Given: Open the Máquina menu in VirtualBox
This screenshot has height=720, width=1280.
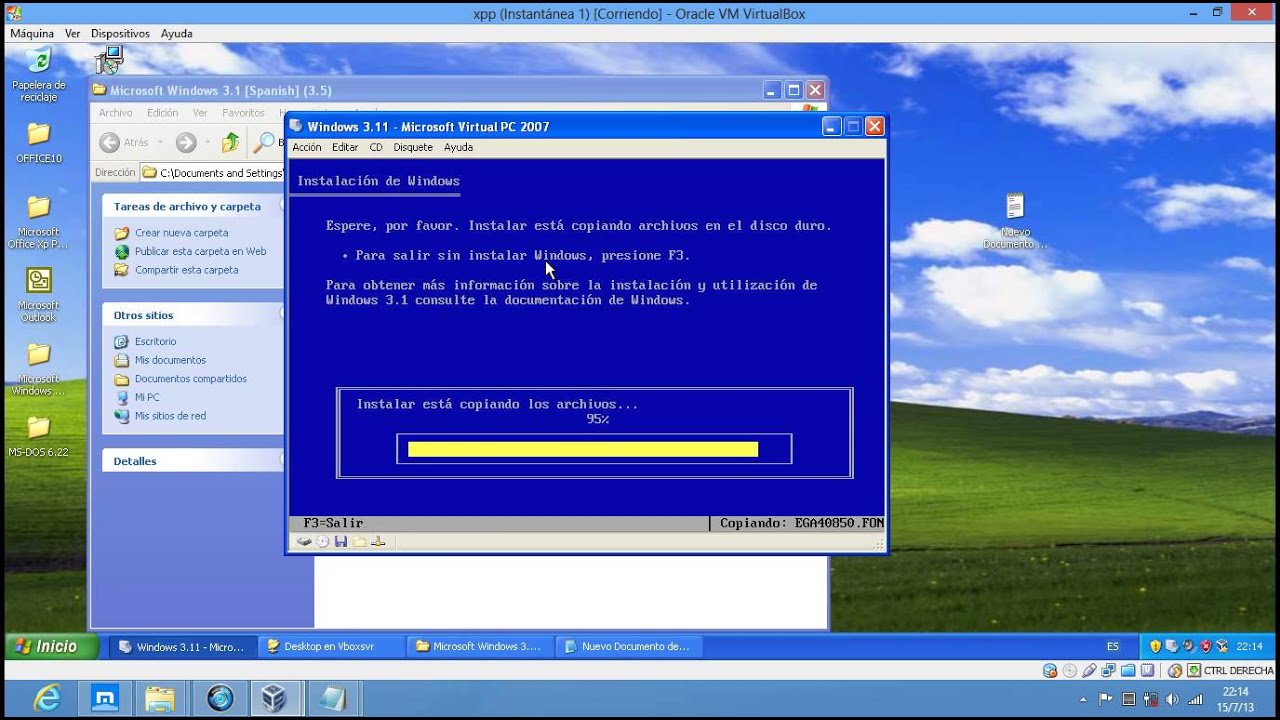Looking at the screenshot, I should coord(32,33).
